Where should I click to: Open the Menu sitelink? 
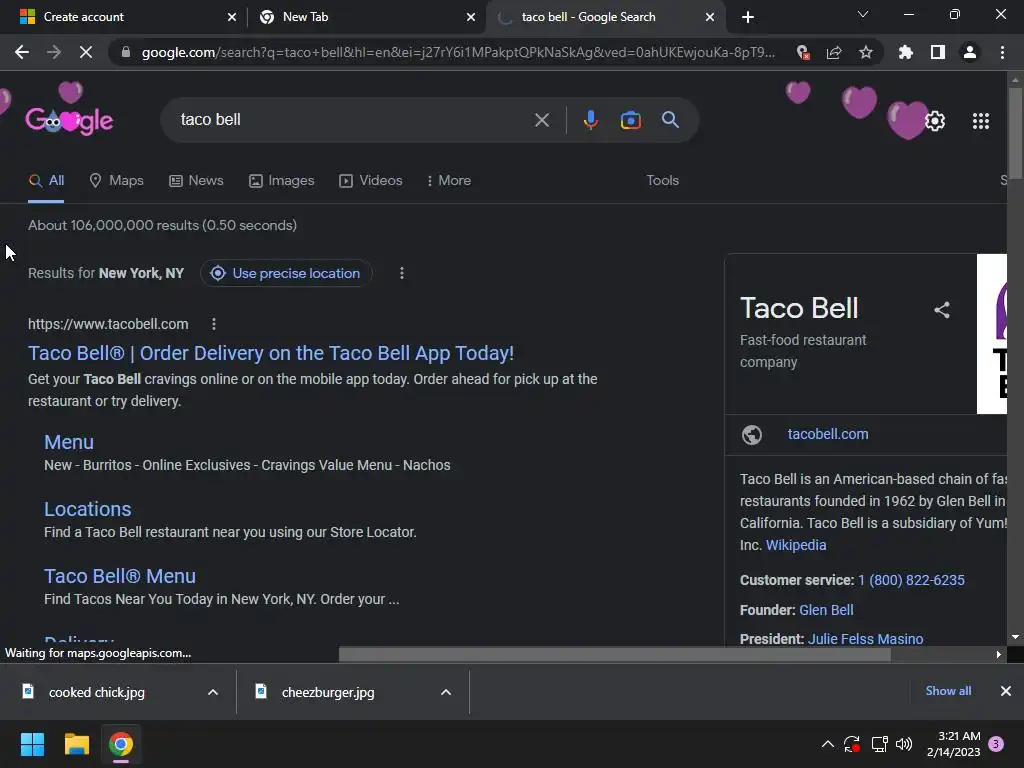click(69, 442)
